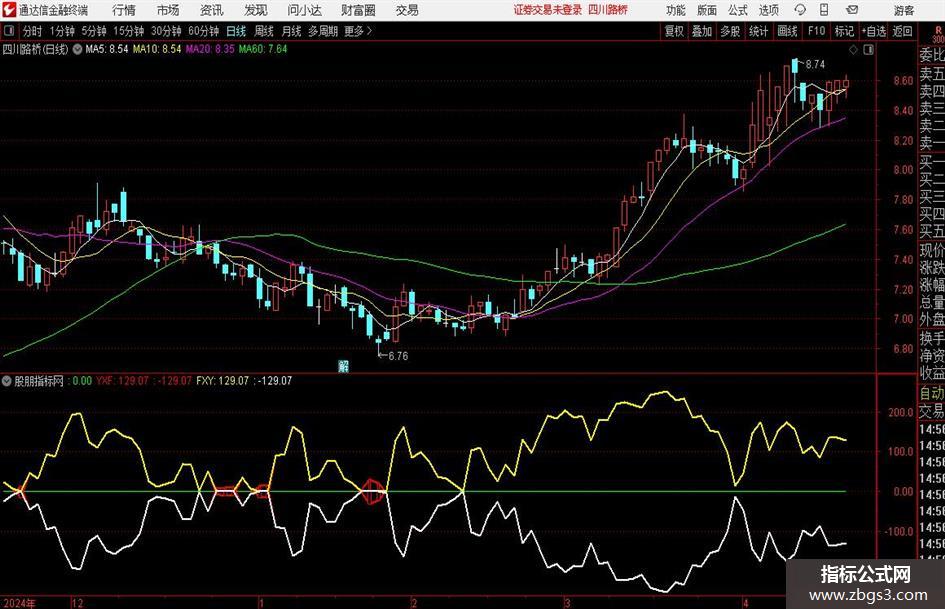Open the 问小达 assistant menu
The image size is (945, 609).
pyautogui.click(x=304, y=10)
